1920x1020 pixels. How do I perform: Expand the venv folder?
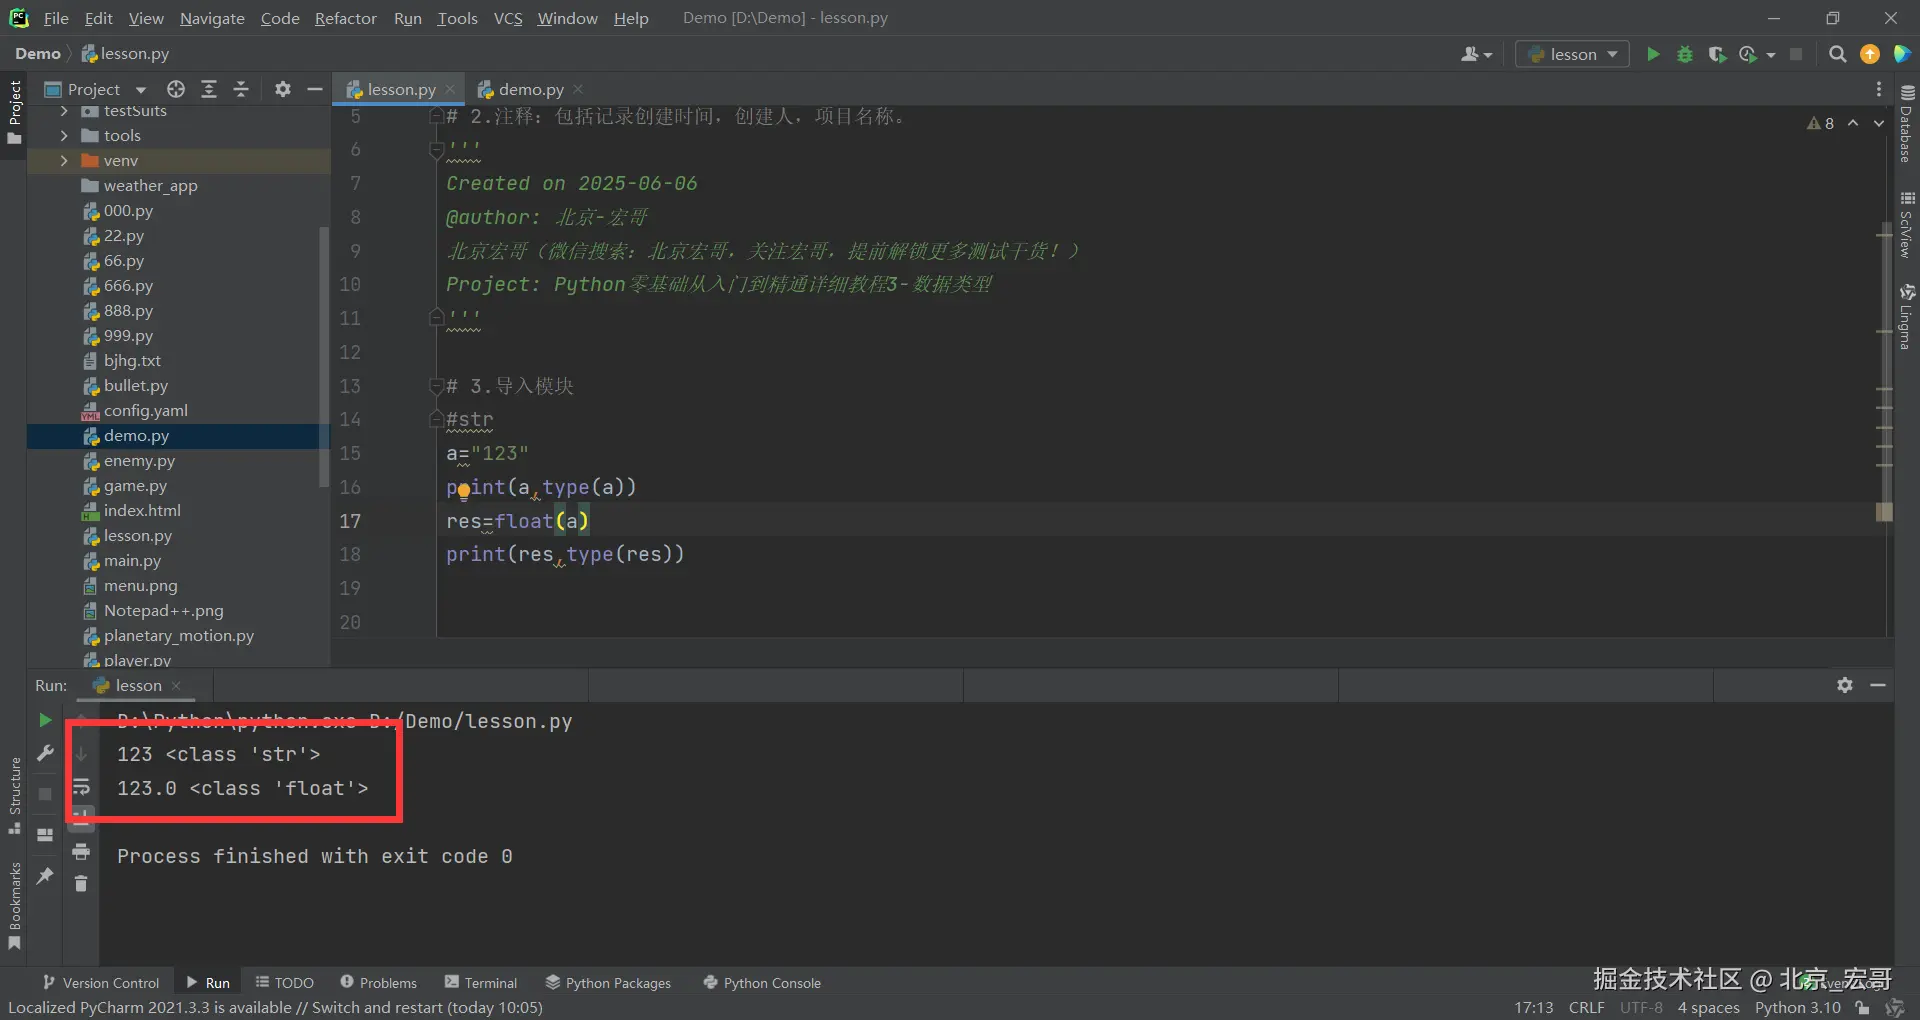(64, 160)
